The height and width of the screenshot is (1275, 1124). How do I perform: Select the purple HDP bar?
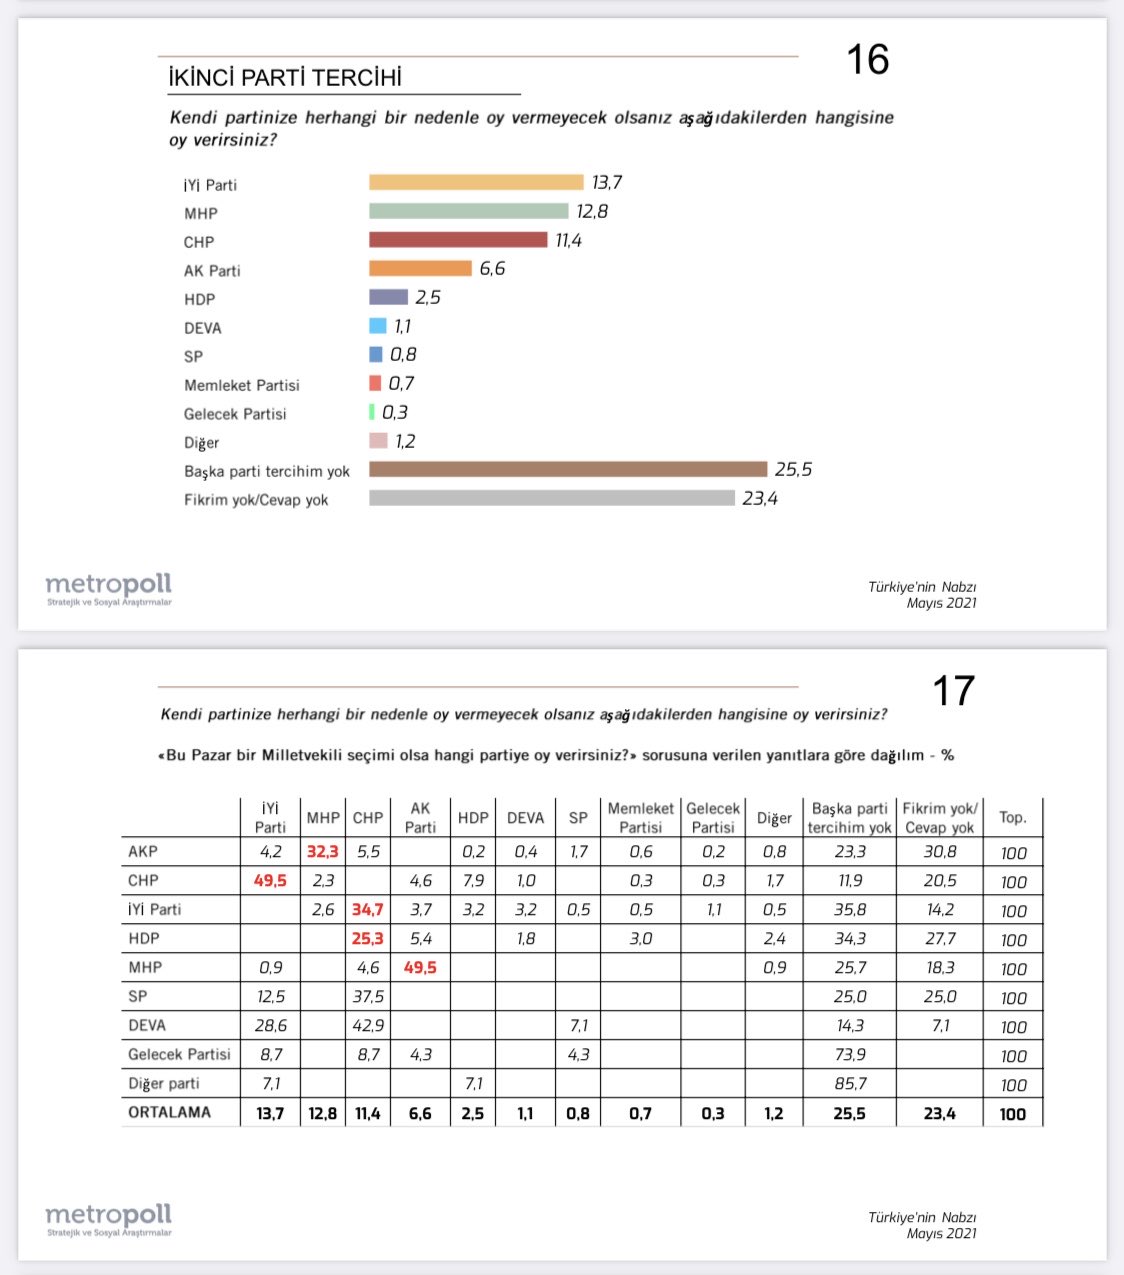pos(388,297)
